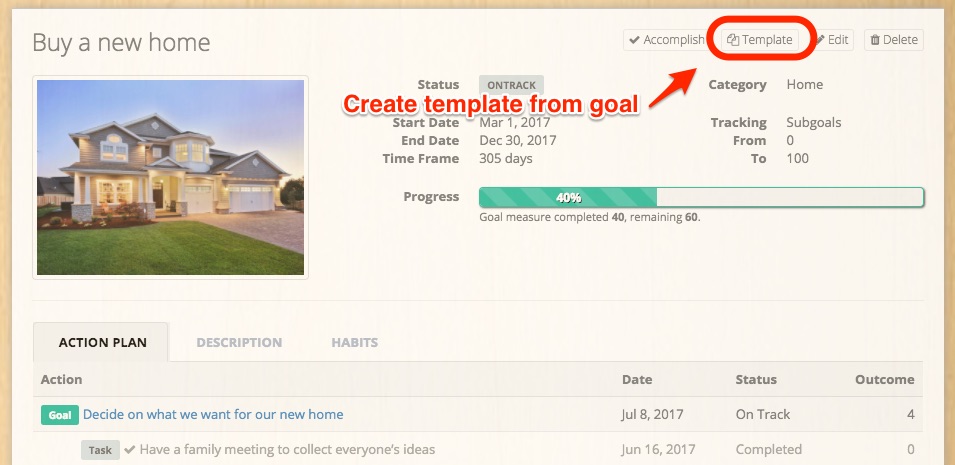Switch to the Habits tab

(x=354, y=343)
